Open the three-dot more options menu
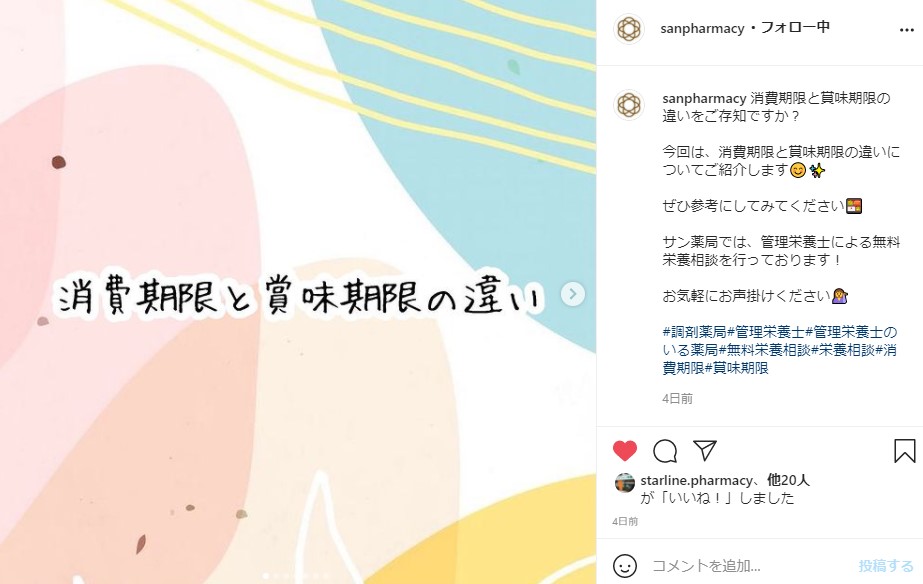Screen dimensions: 923x584 coord(907,30)
